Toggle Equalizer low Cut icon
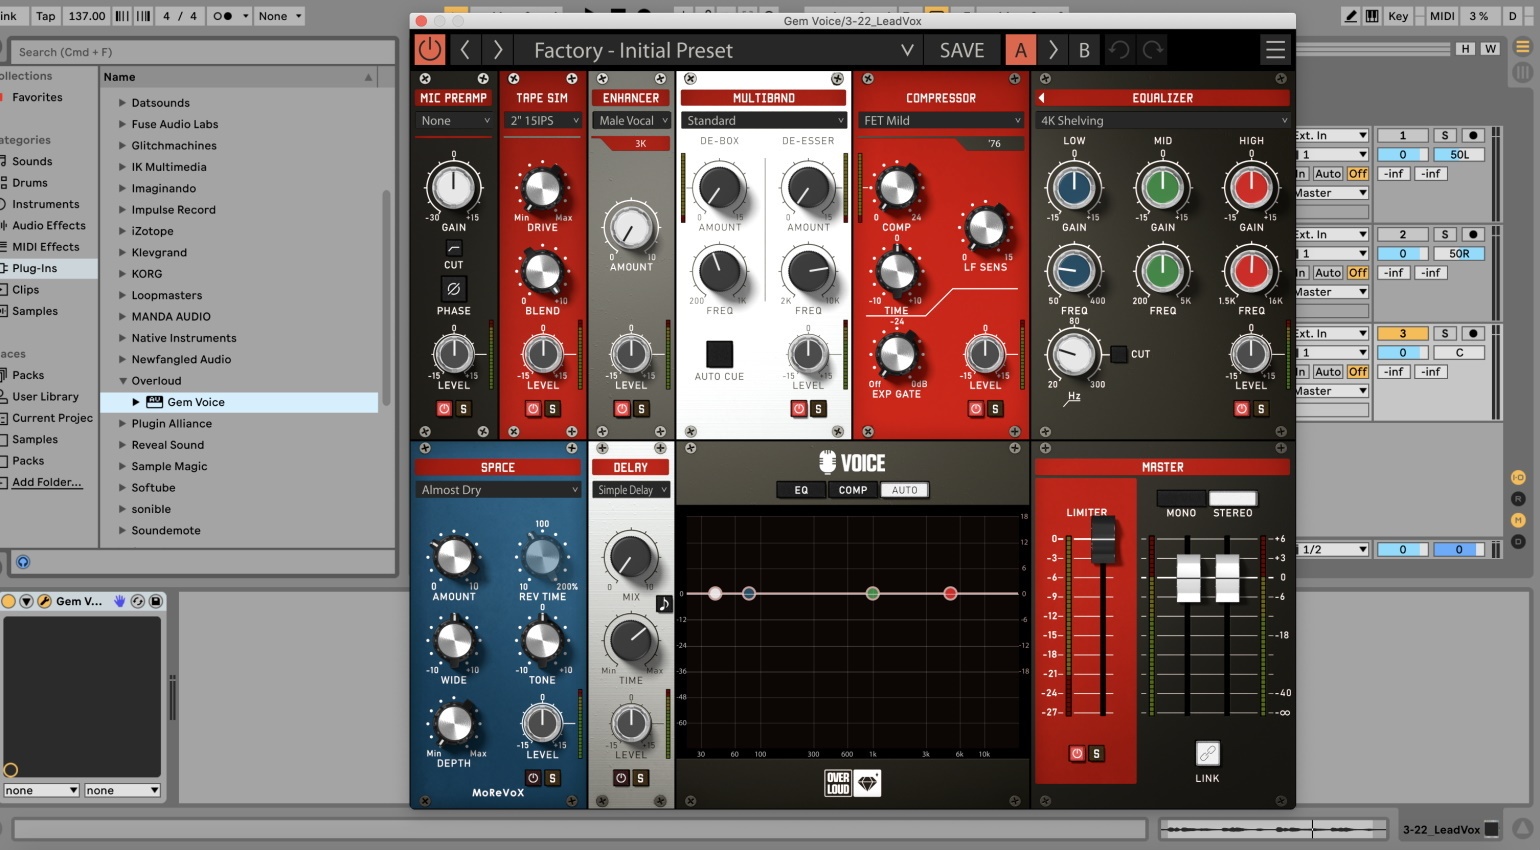Viewport: 1540px width, 850px height. (1118, 354)
